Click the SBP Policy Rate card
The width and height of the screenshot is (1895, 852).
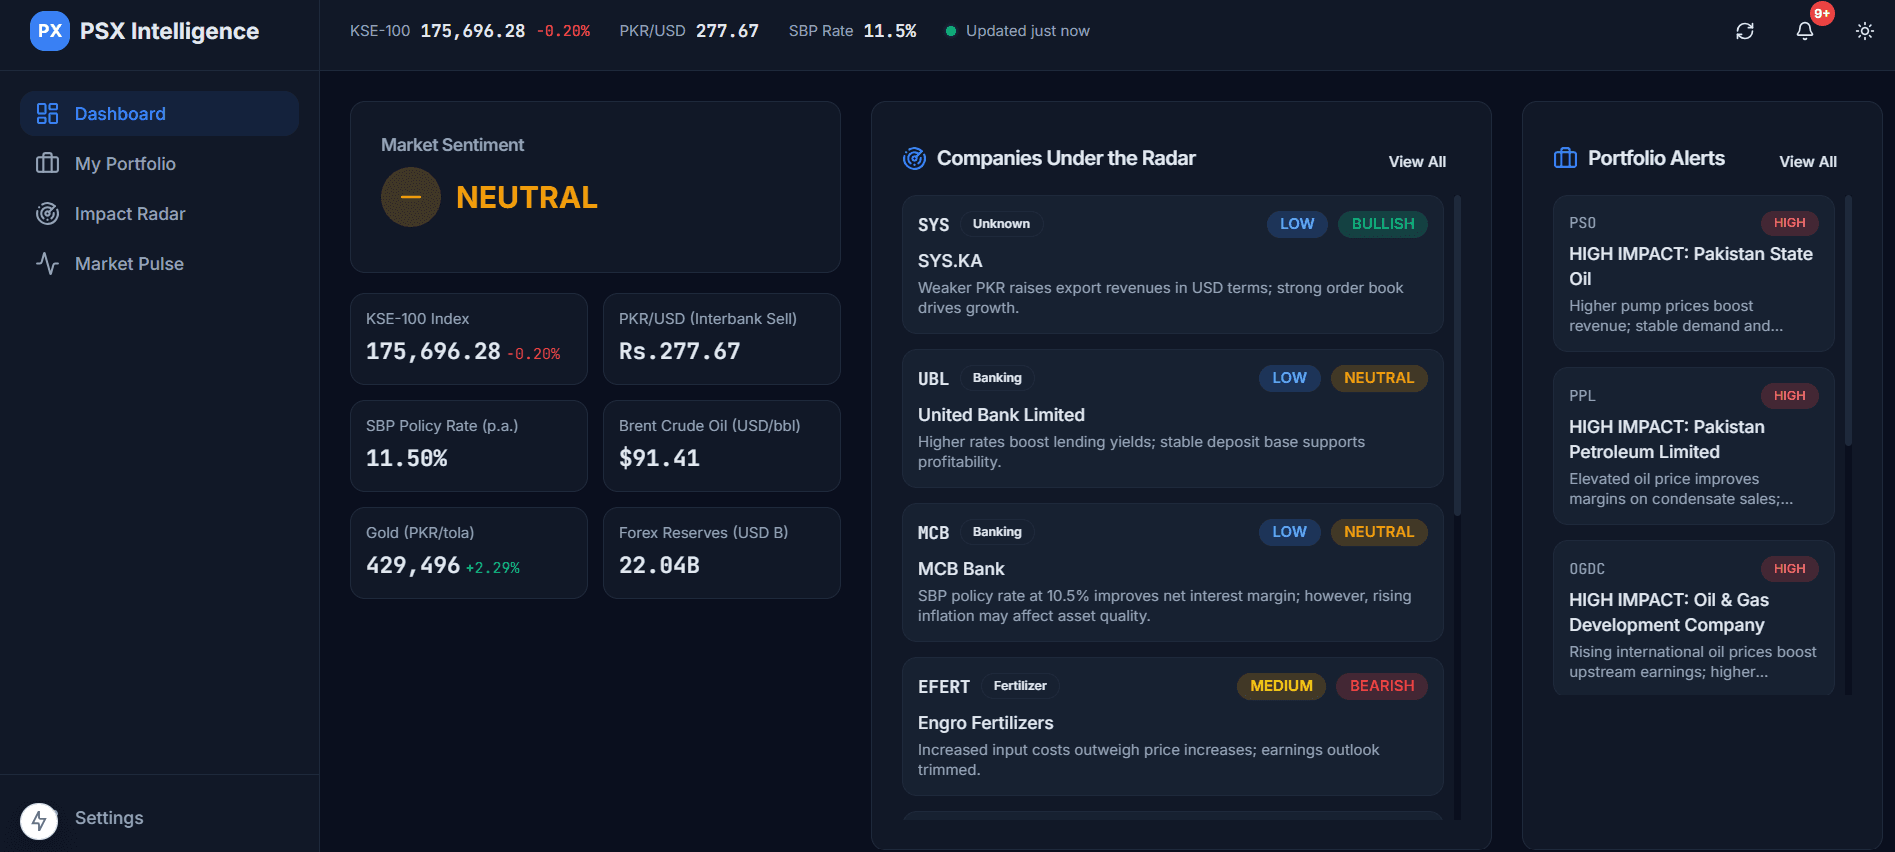[469, 446]
